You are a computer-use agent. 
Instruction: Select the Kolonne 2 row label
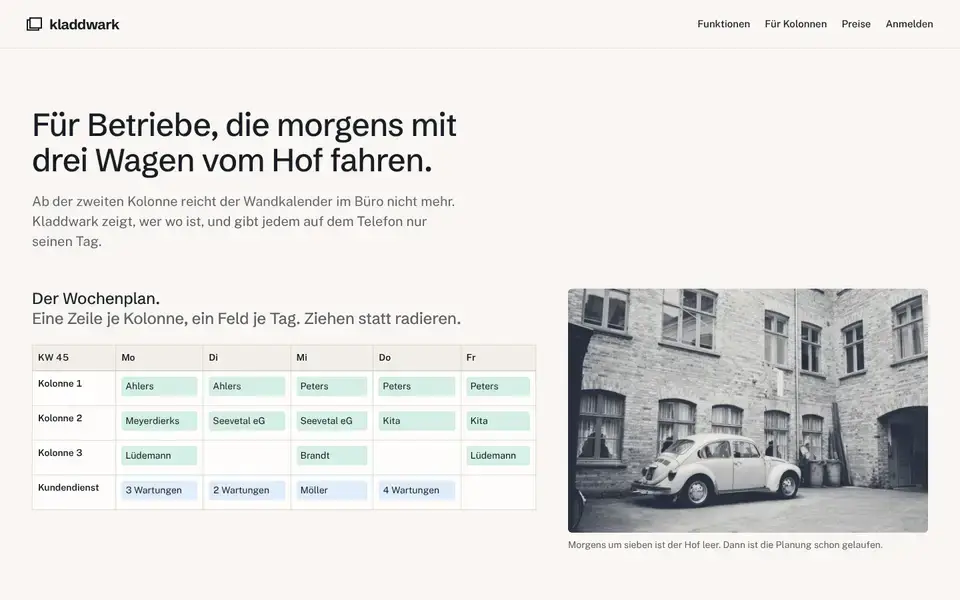point(60,418)
